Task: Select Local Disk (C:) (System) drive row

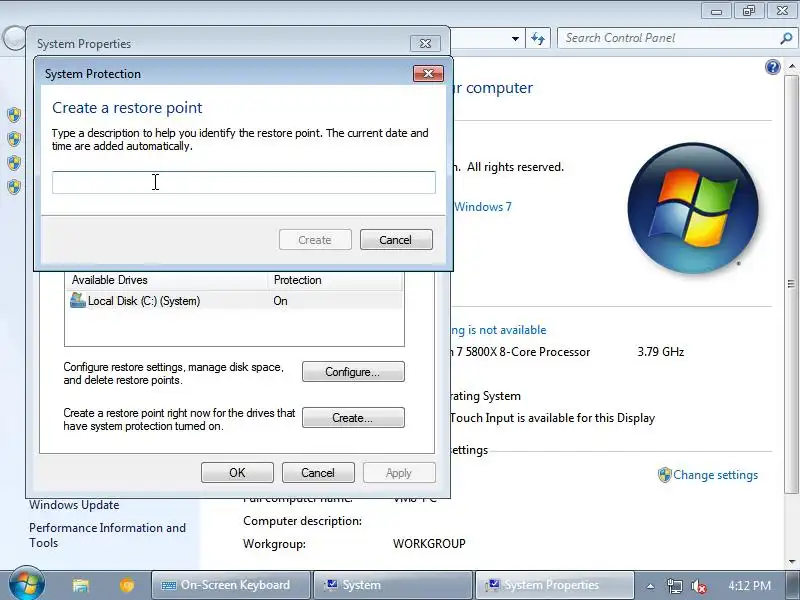Action: (233, 301)
